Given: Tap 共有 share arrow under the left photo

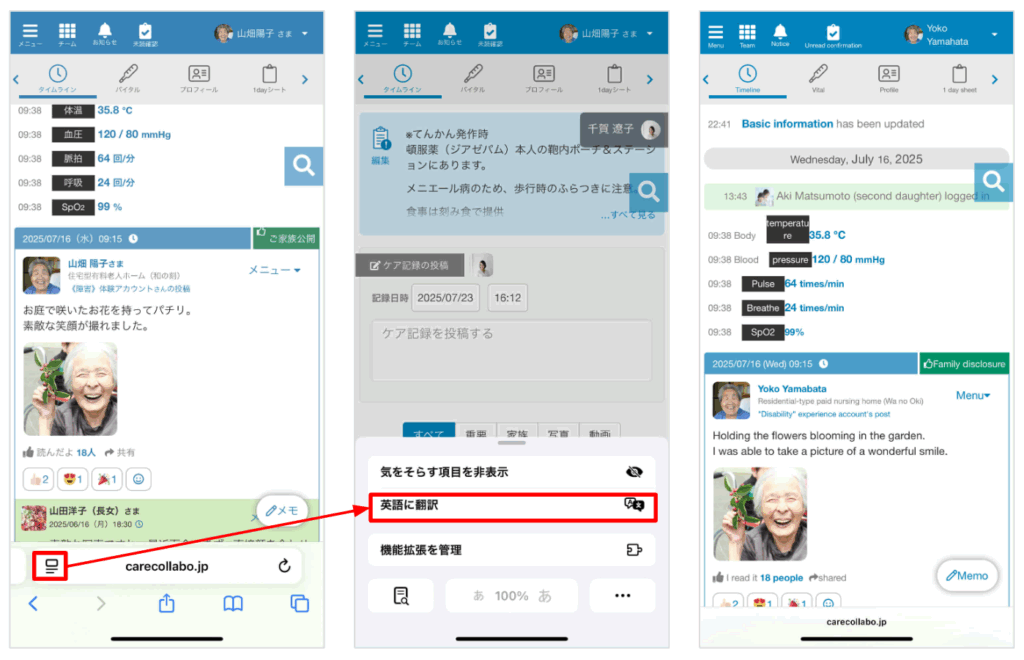Looking at the screenshot, I should 120,452.
